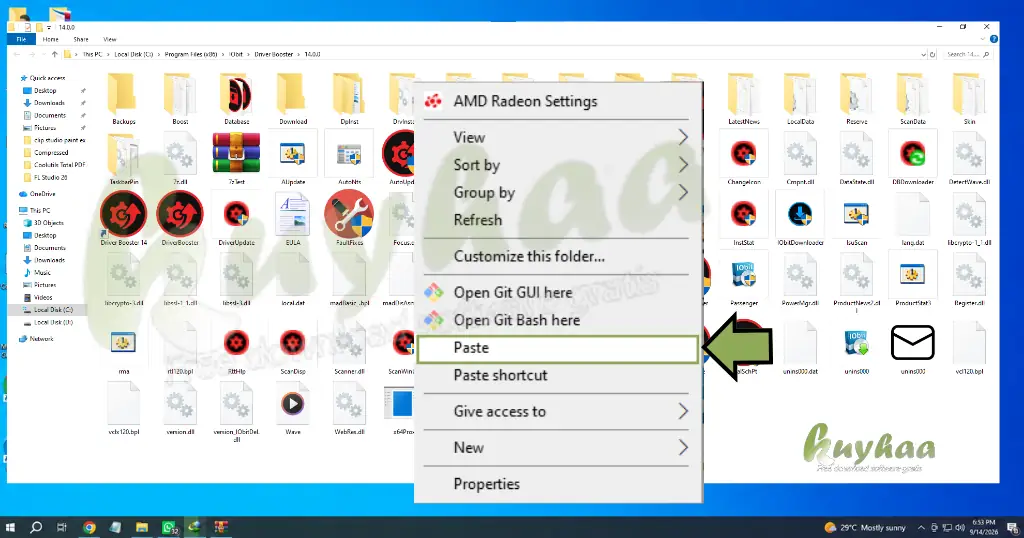Open AMD Radeon Settings from context menu
Screen dimensions: 1024x538
pos(558,101)
